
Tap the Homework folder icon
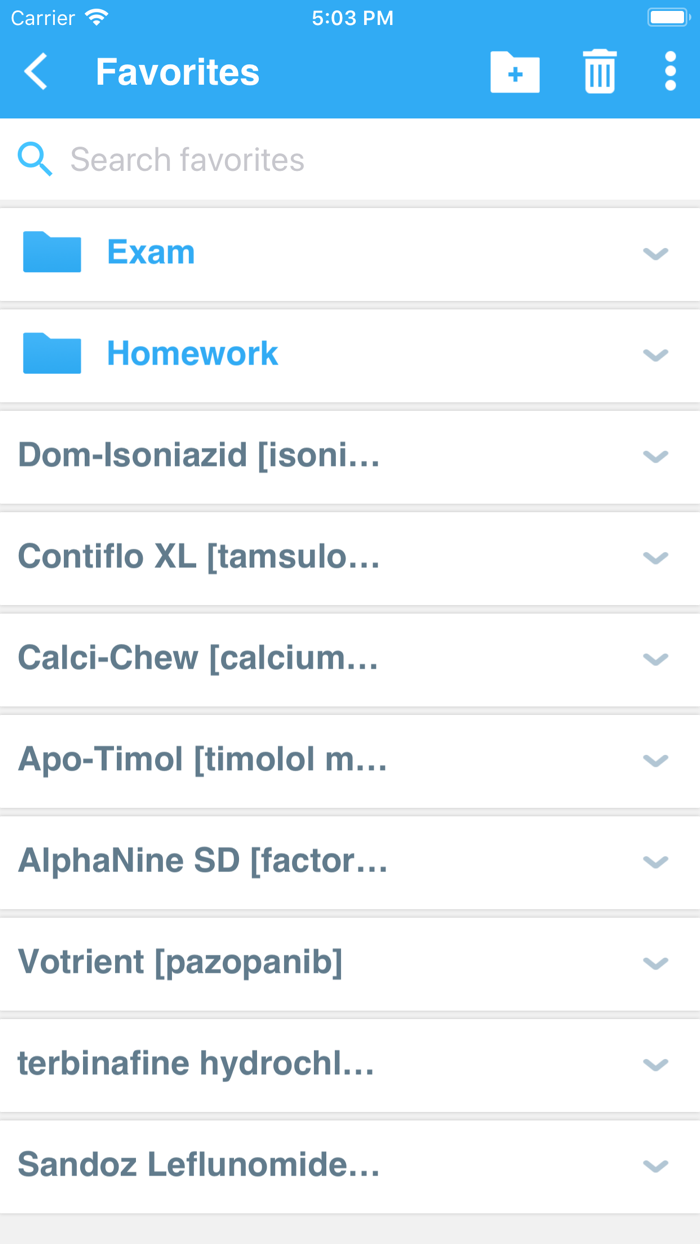(52, 353)
